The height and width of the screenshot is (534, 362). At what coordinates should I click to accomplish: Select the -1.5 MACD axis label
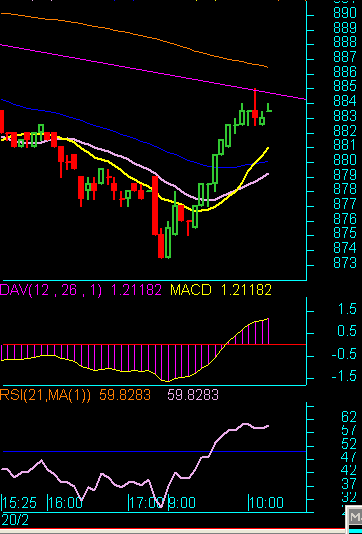click(x=344, y=377)
